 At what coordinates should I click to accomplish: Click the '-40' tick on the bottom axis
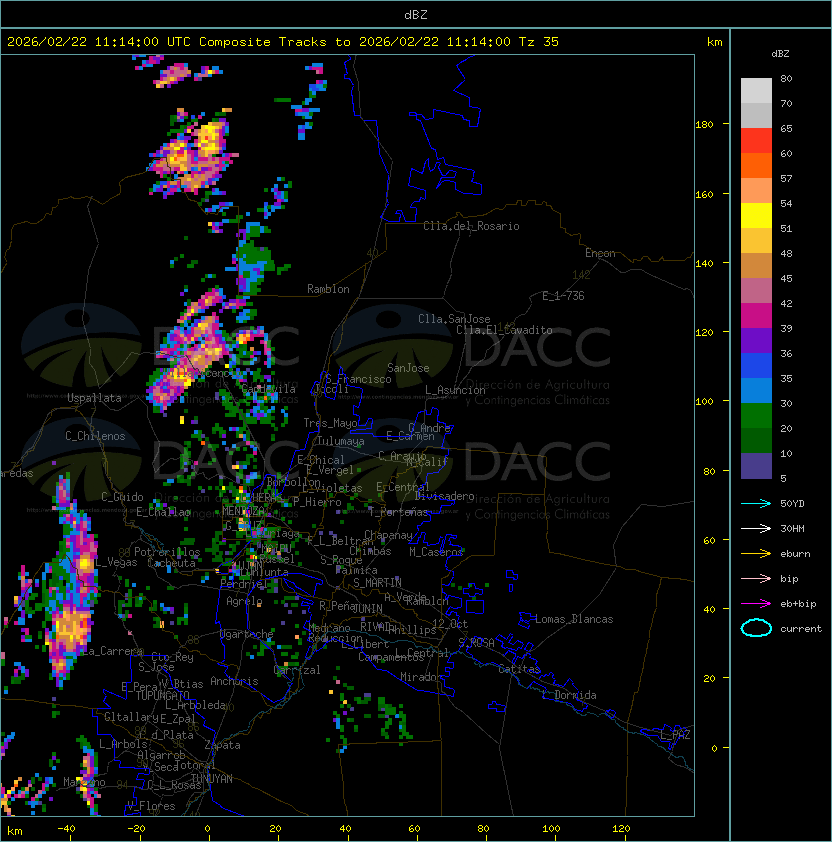click(66, 829)
